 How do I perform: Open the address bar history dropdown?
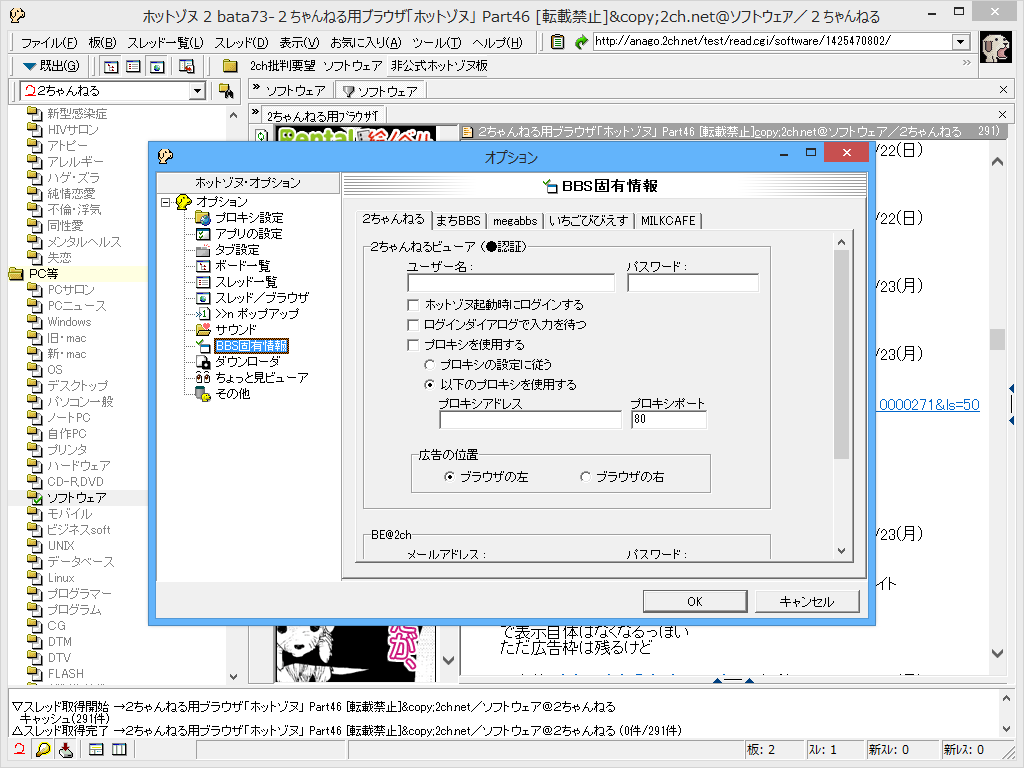click(x=959, y=42)
